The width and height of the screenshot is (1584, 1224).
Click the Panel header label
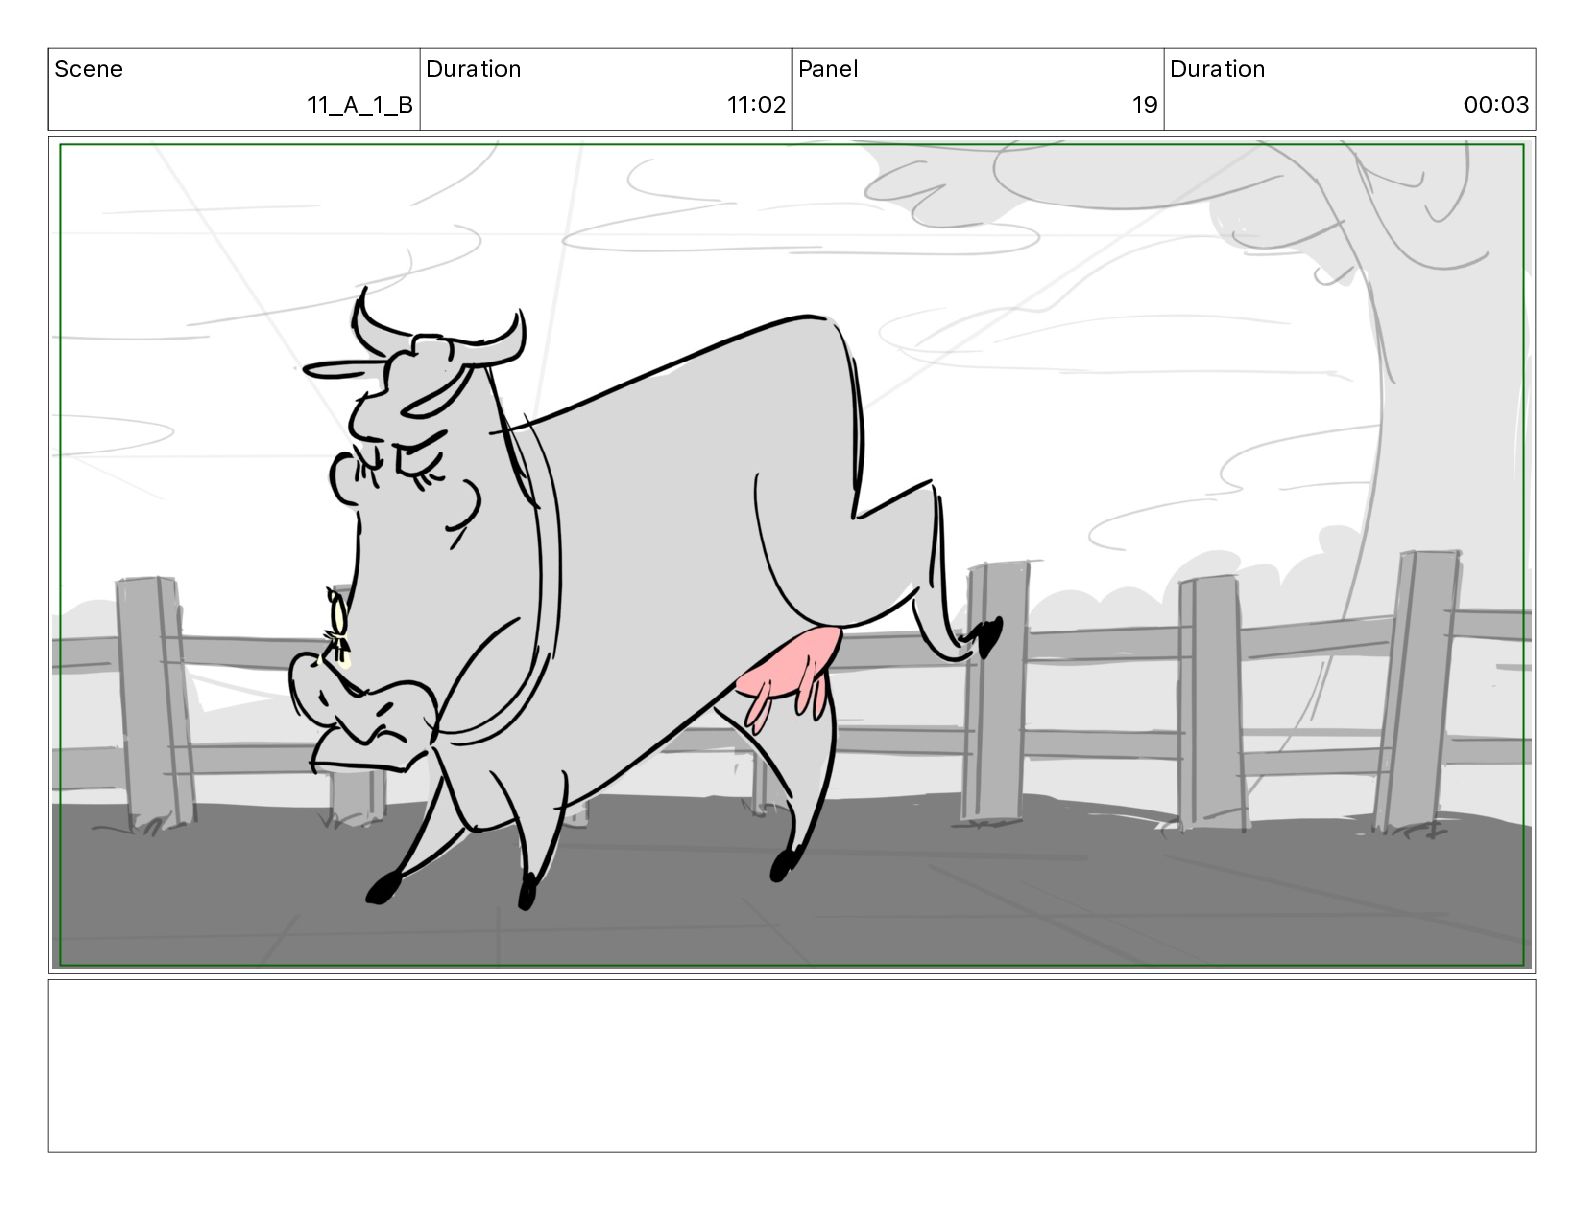(x=828, y=69)
